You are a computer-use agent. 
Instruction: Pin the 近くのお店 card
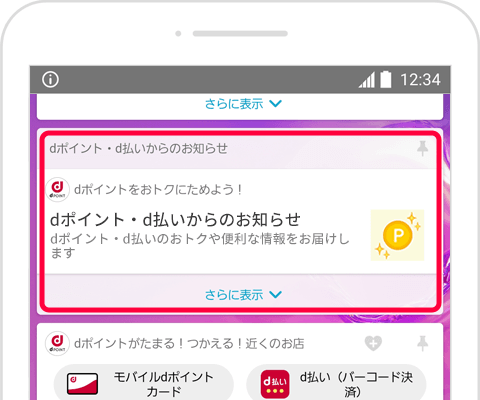[x=422, y=343]
